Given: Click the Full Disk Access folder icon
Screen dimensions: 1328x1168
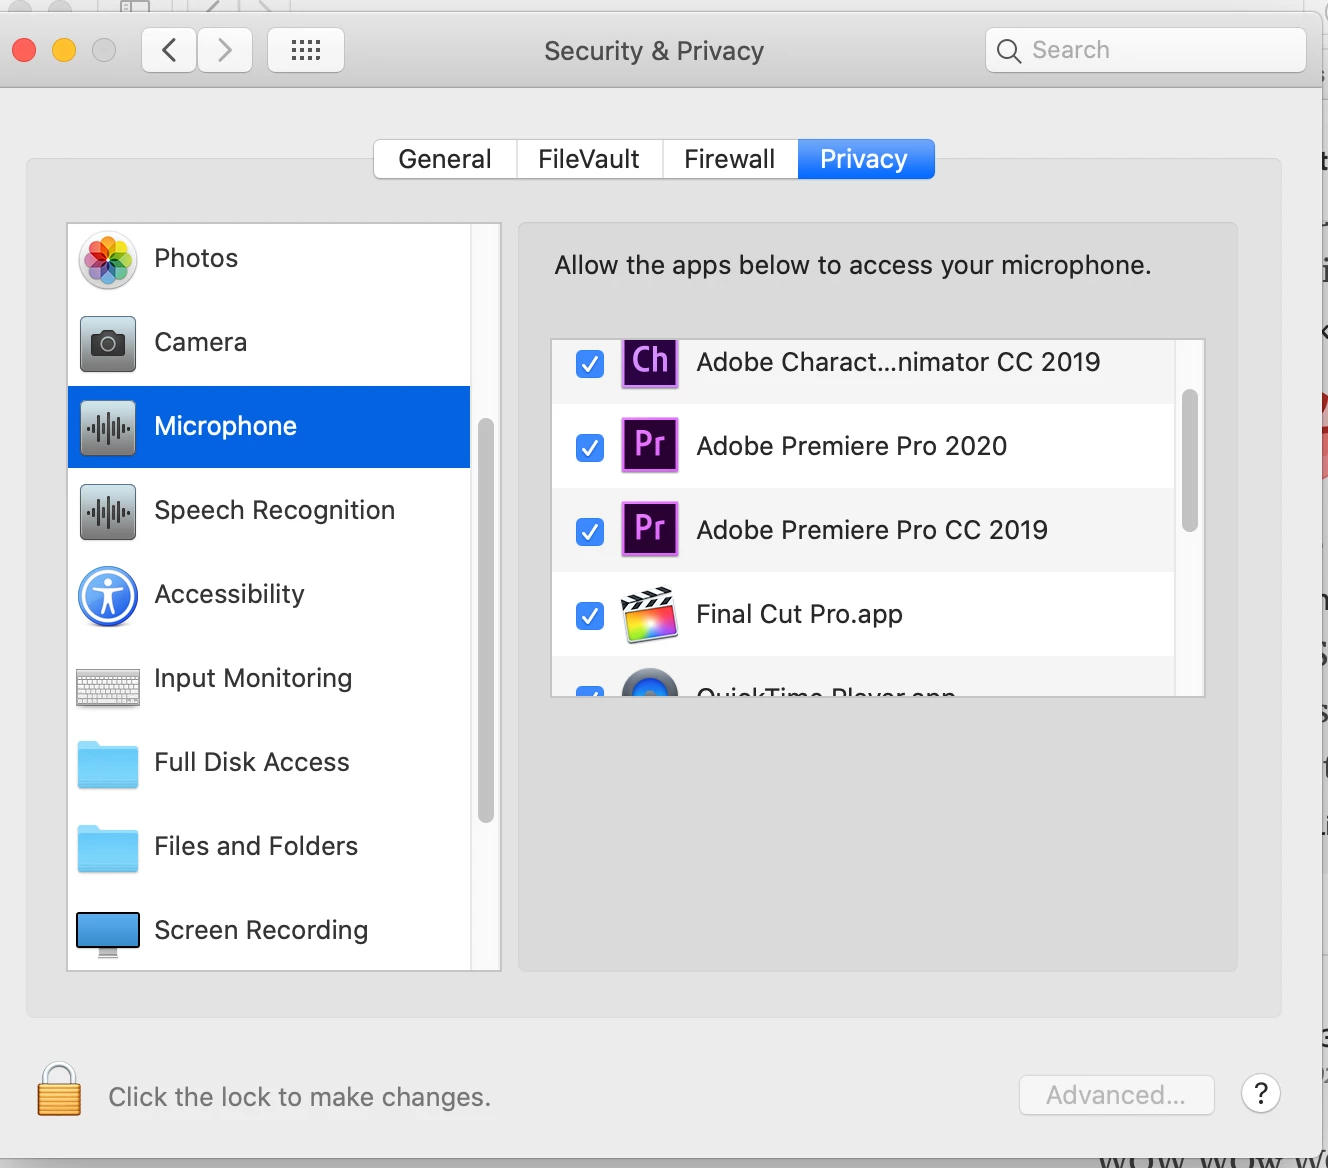Looking at the screenshot, I should [x=108, y=765].
